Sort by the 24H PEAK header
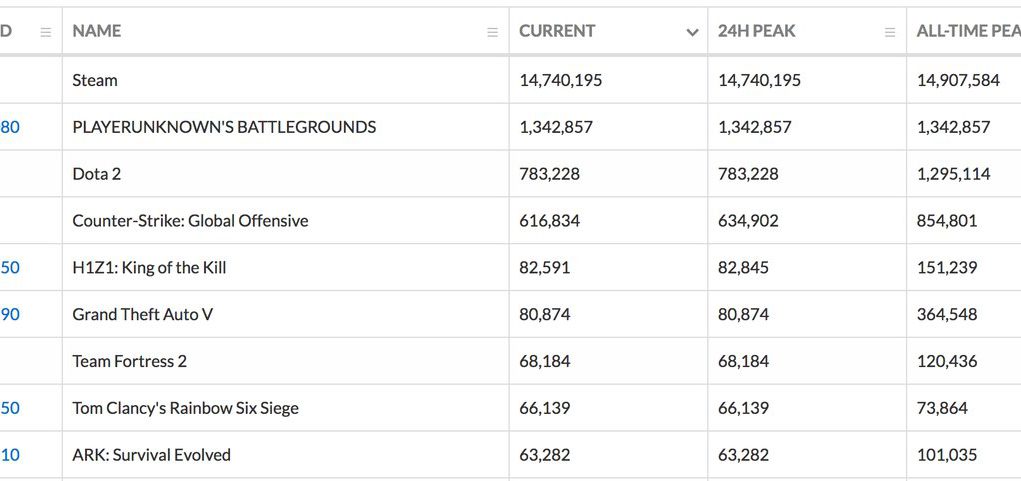The width and height of the screenshot is (1021, 481). 757,31
